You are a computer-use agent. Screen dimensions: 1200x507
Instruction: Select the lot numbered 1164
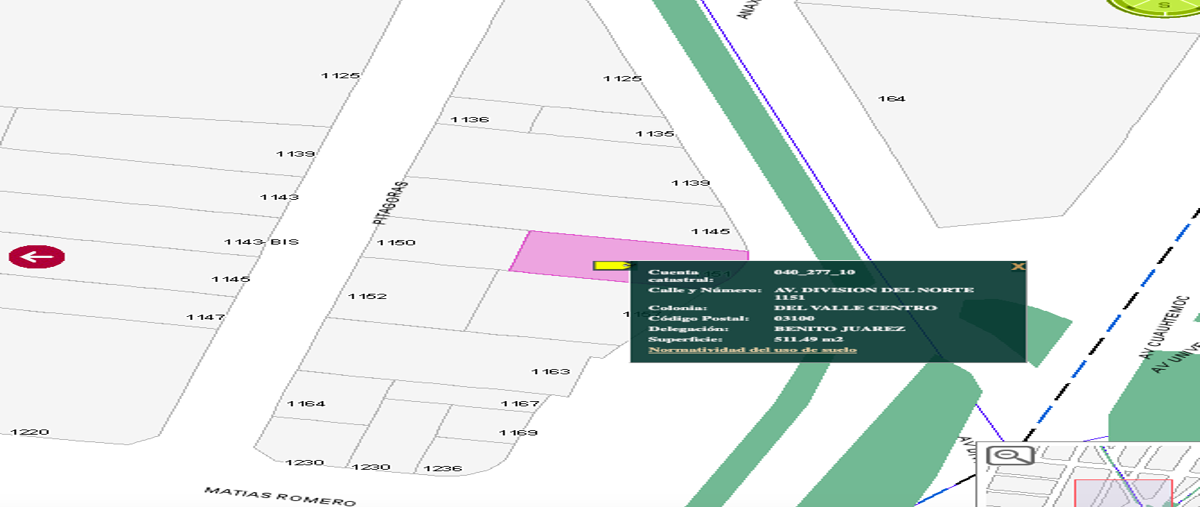307,403
